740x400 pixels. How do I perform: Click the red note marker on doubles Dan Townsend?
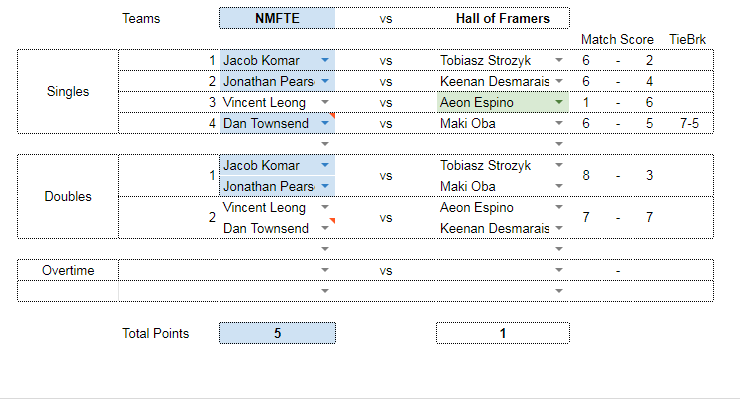coord(333,220)
